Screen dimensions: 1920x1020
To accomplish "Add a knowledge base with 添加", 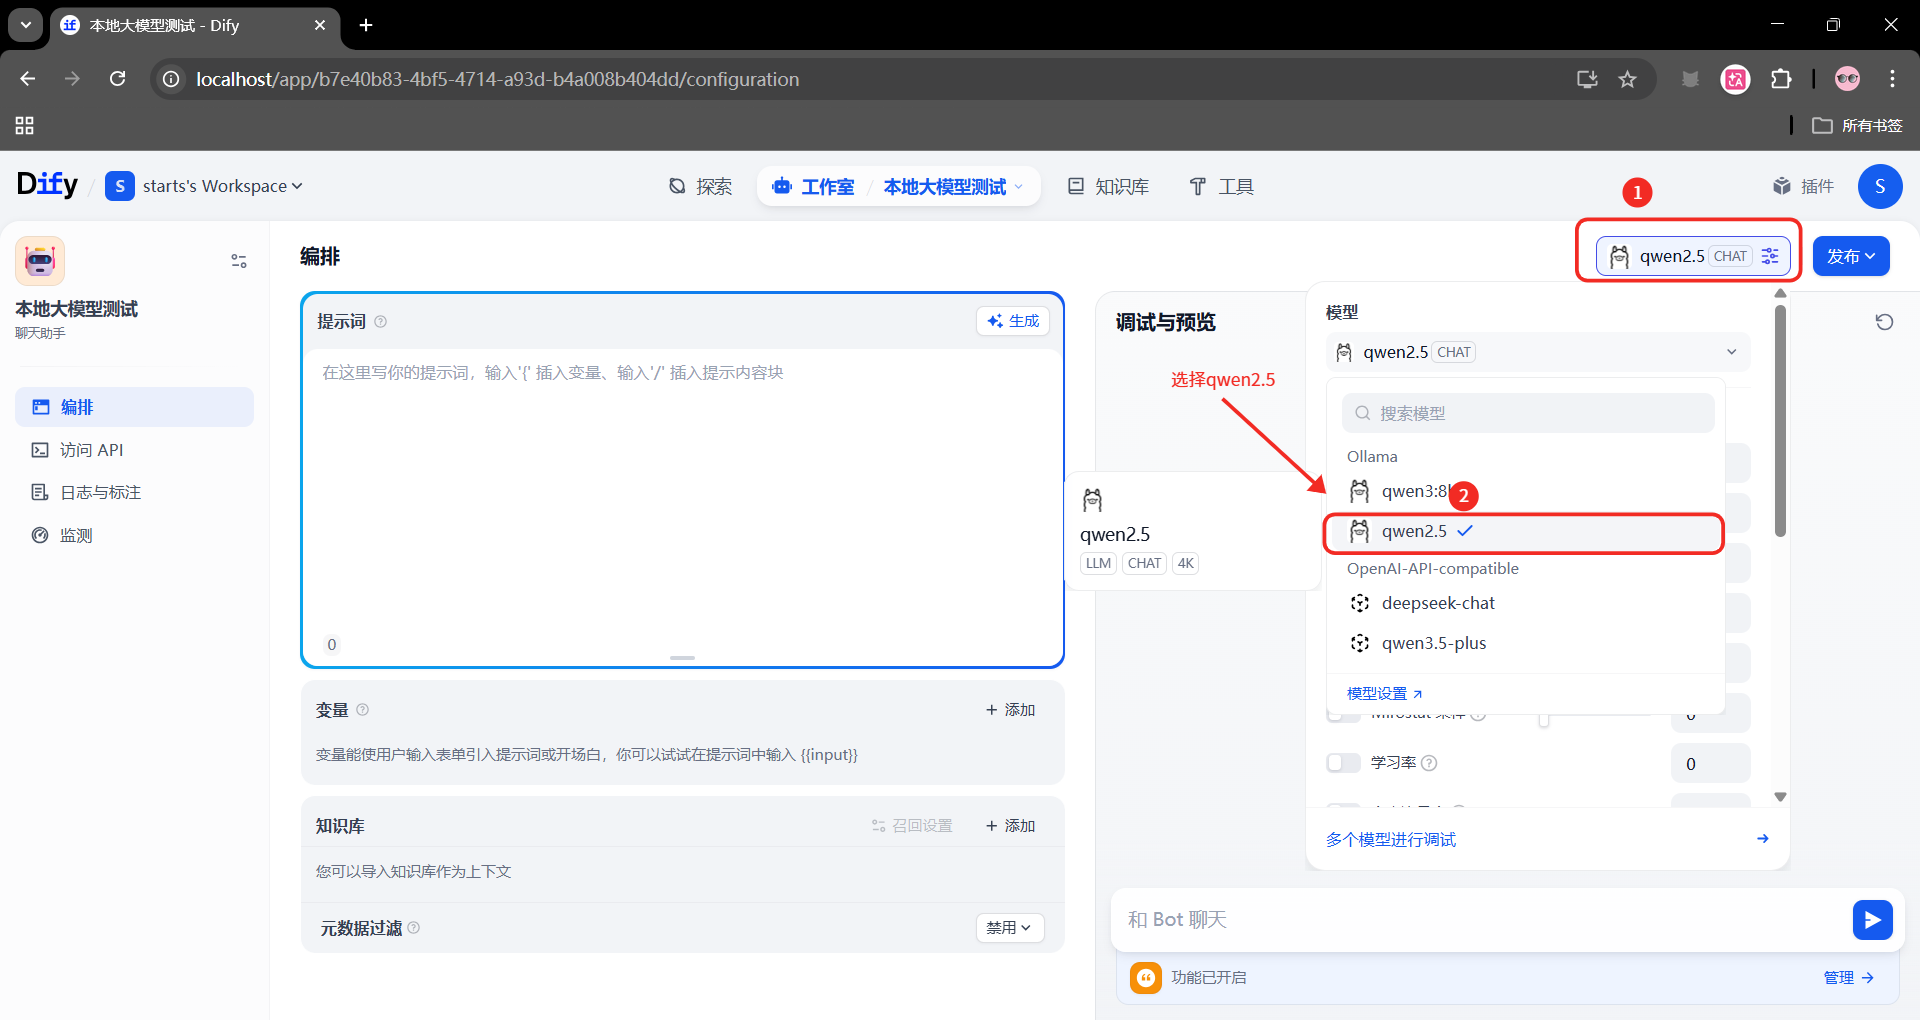I will tap(1010, 826).
